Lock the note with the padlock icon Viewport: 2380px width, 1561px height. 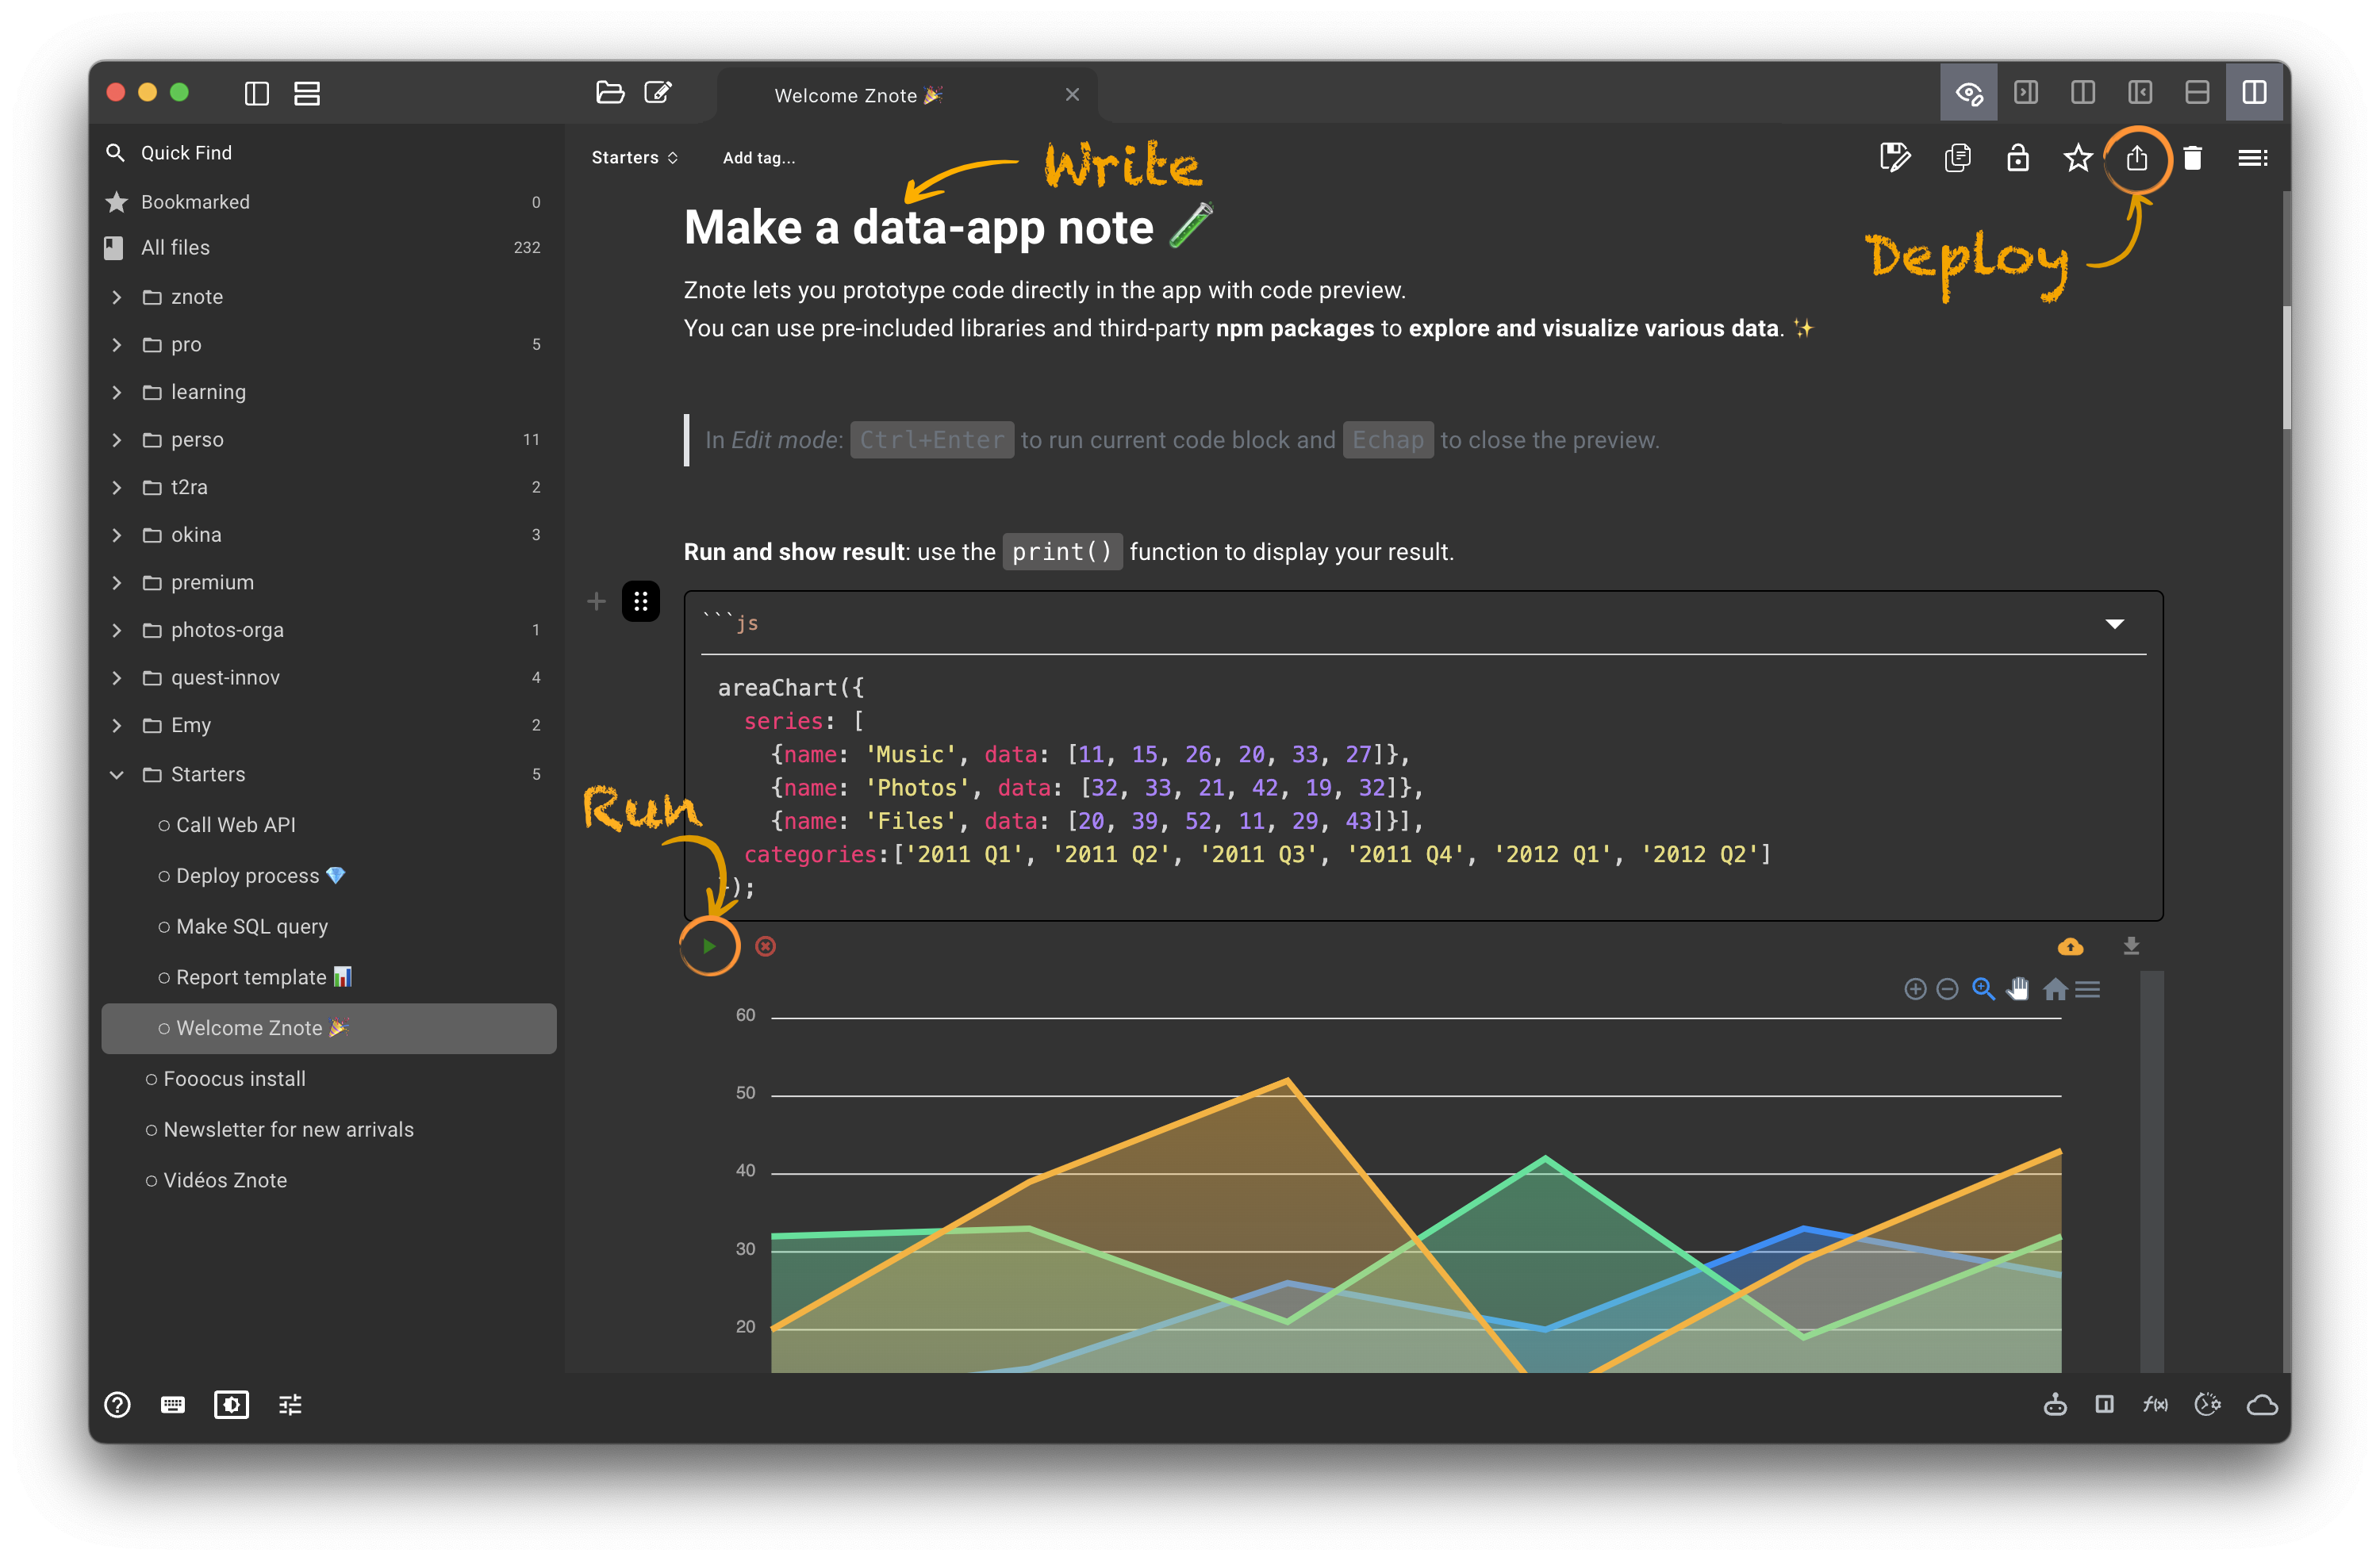click(2017, 158)
